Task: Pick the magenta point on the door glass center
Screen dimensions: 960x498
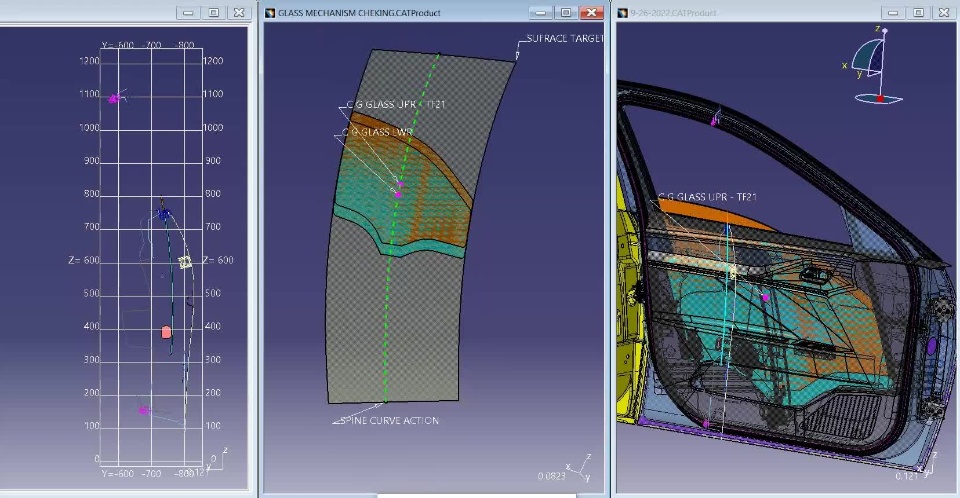Action: [x=765, y=298]
